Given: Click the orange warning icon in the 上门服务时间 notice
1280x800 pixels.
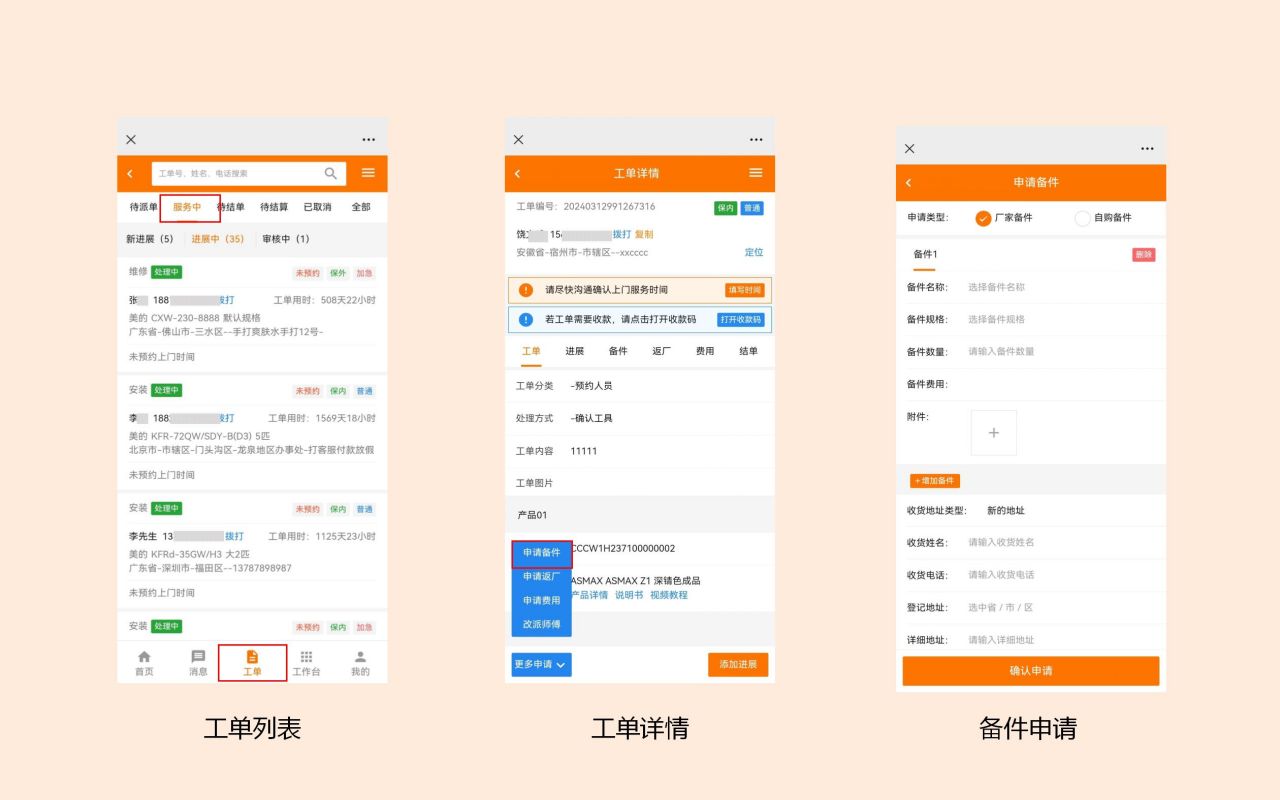Looking at the screenshot, I should click(526, 290).
